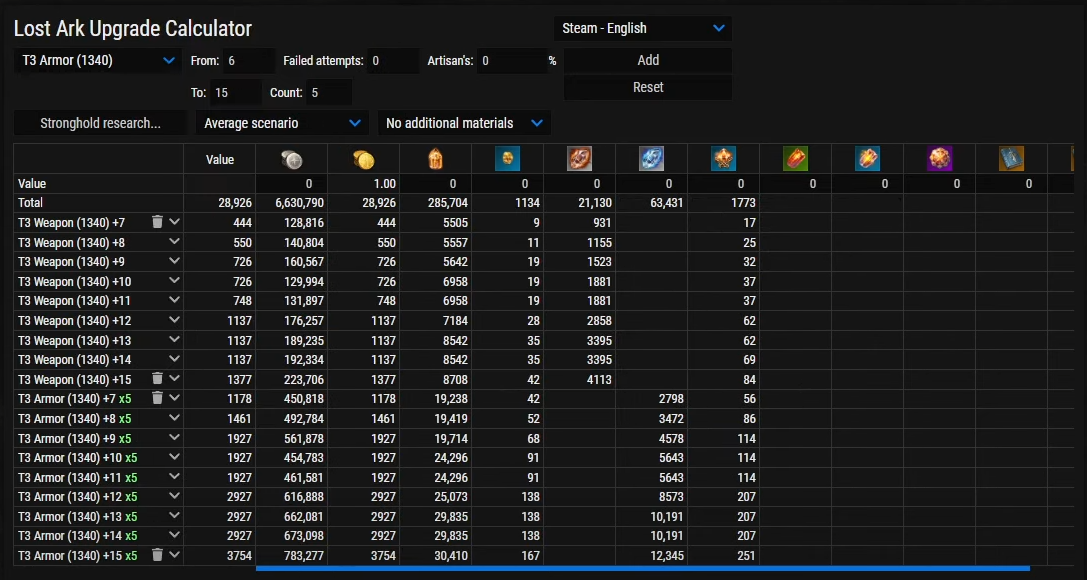Click the red destruction stone column icon
This screenshot has height=580, width=1087.
(x=580, y=159)
